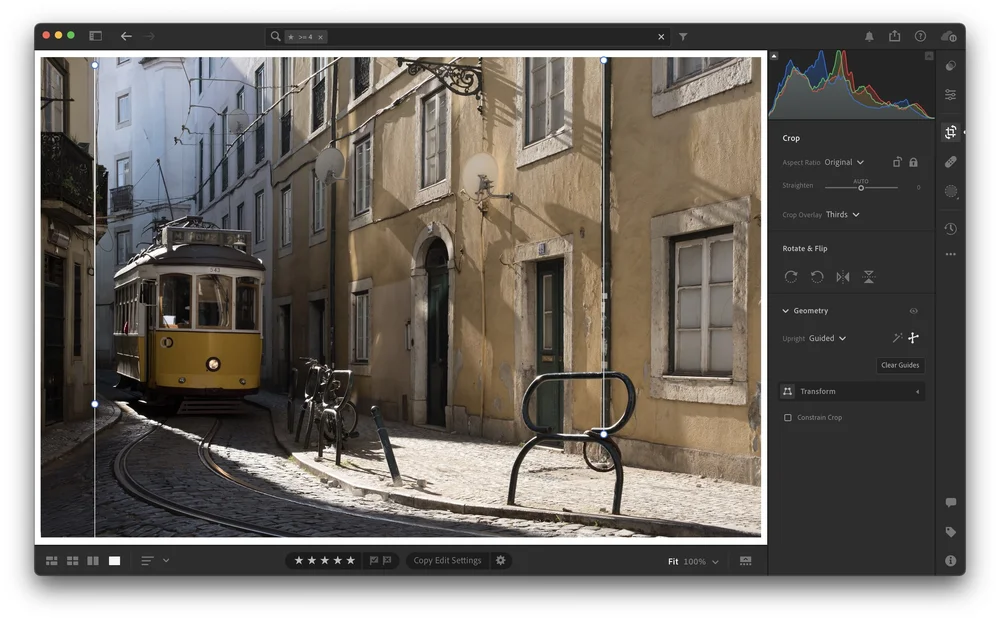
Task: Open the Comments panel
Action: pyautogui.click(x=952, y=503)
